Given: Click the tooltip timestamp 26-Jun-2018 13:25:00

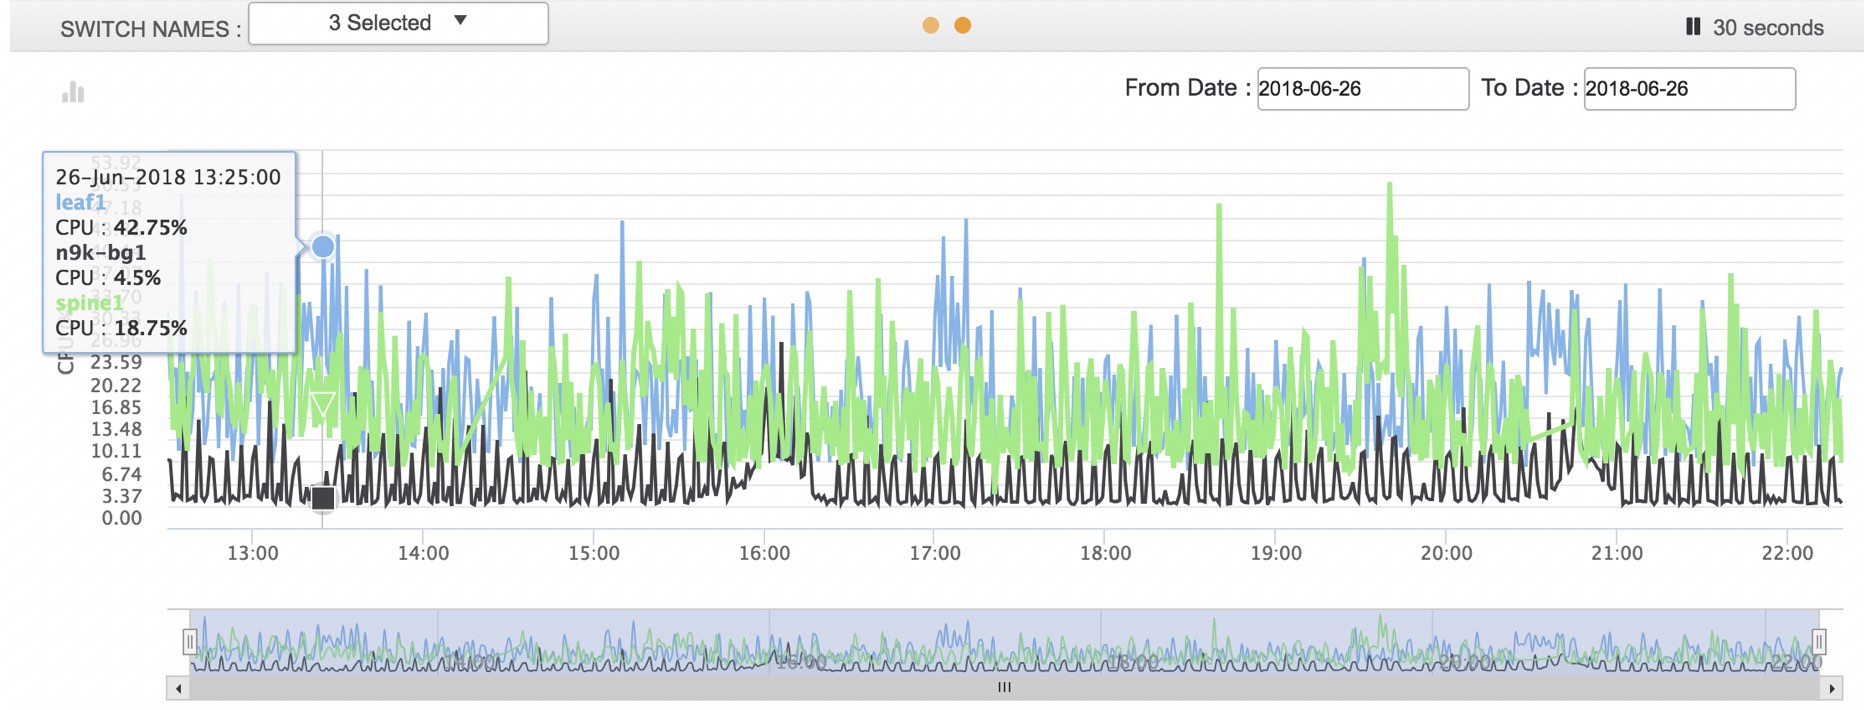Looking at the screenshot, I should point(168,177).
